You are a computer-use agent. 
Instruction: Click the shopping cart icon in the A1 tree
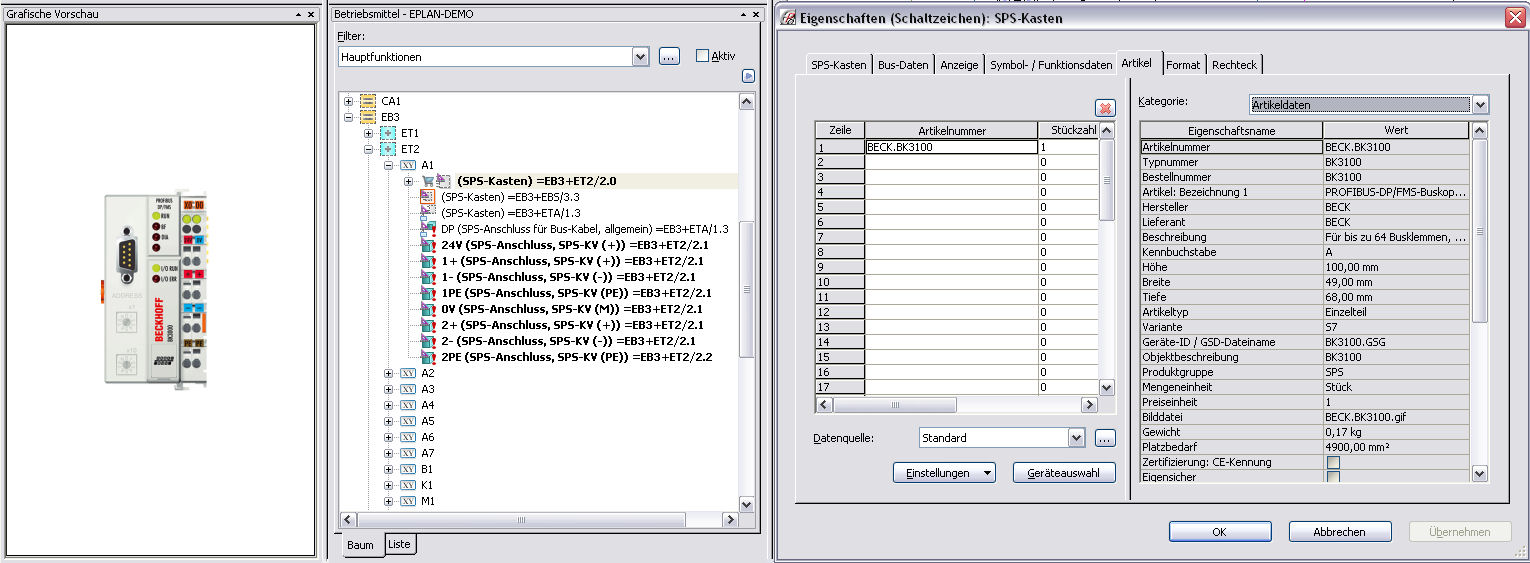[x=429, y=181]
